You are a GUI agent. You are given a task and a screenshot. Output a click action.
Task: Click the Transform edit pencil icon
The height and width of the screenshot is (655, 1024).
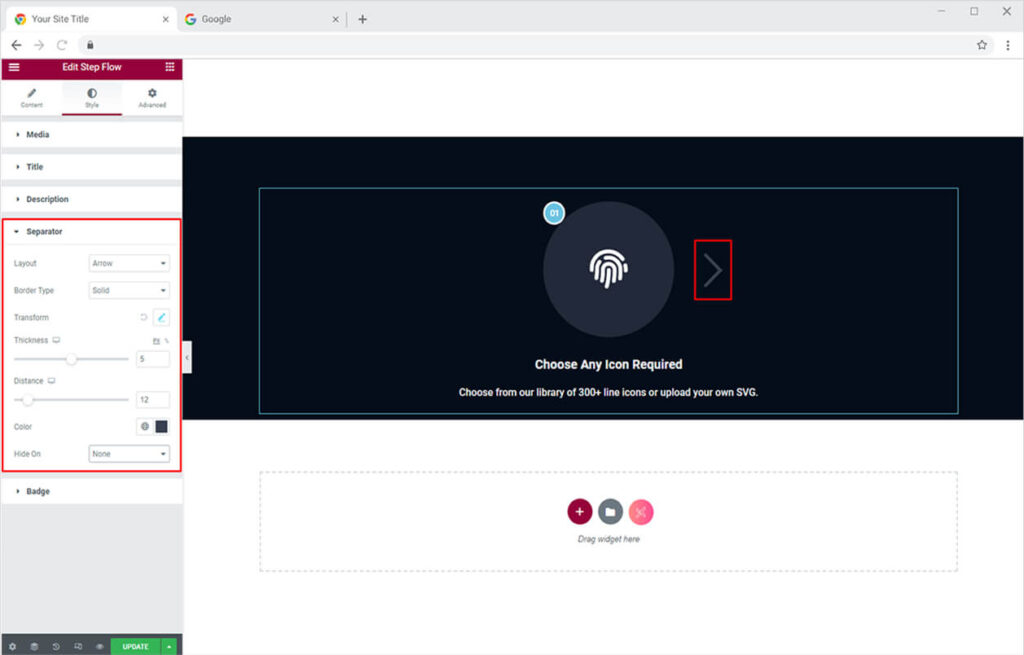click(x=161, y=317)
